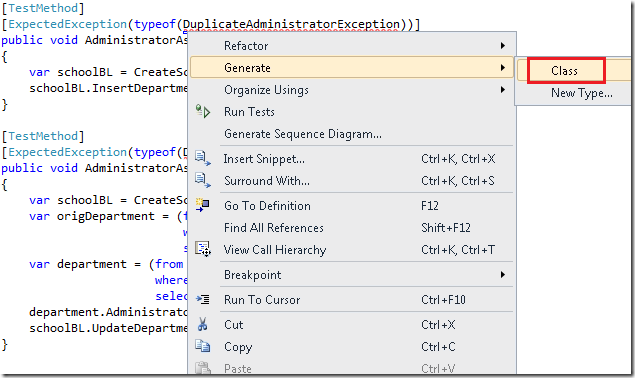
Task: Select Go To Definition
Action: click(x=352, y=205)
